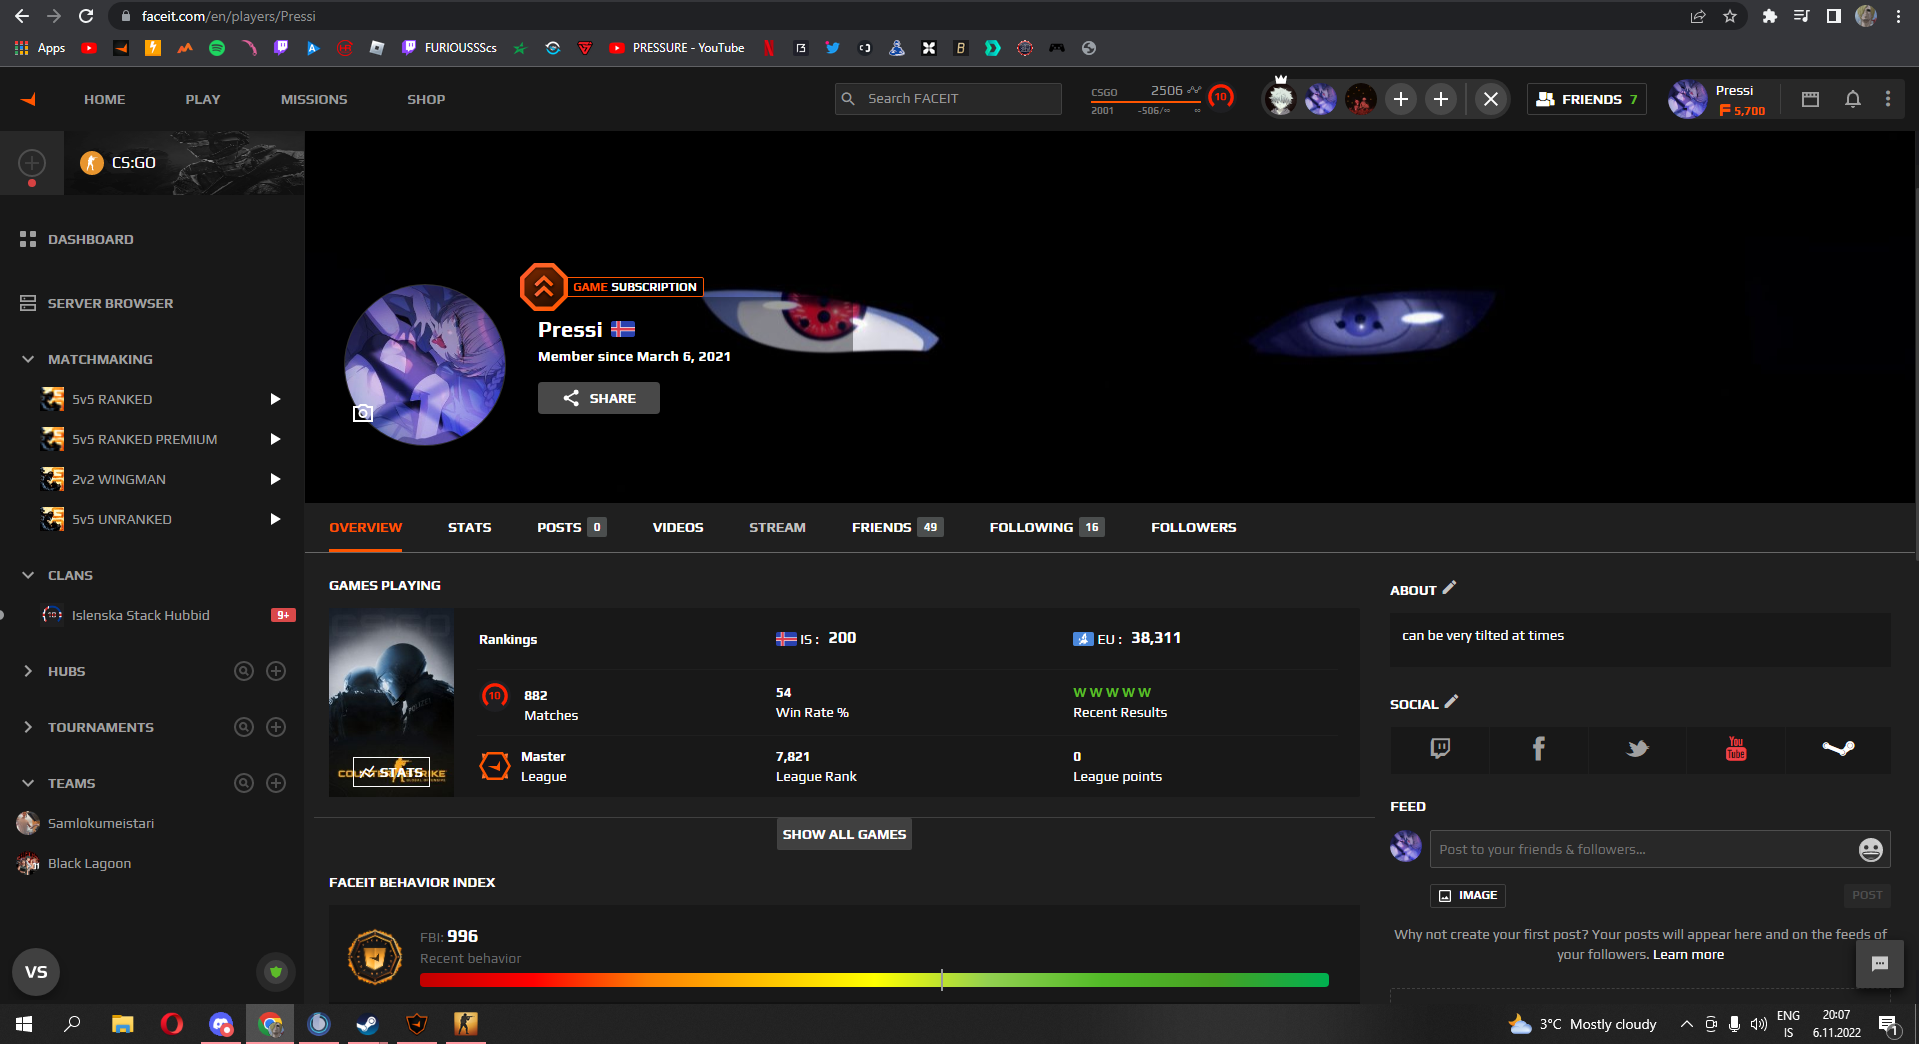Open the chat bubble icon in the corner
This screenshot has height=1044, width=1919.
[1880, 964]
